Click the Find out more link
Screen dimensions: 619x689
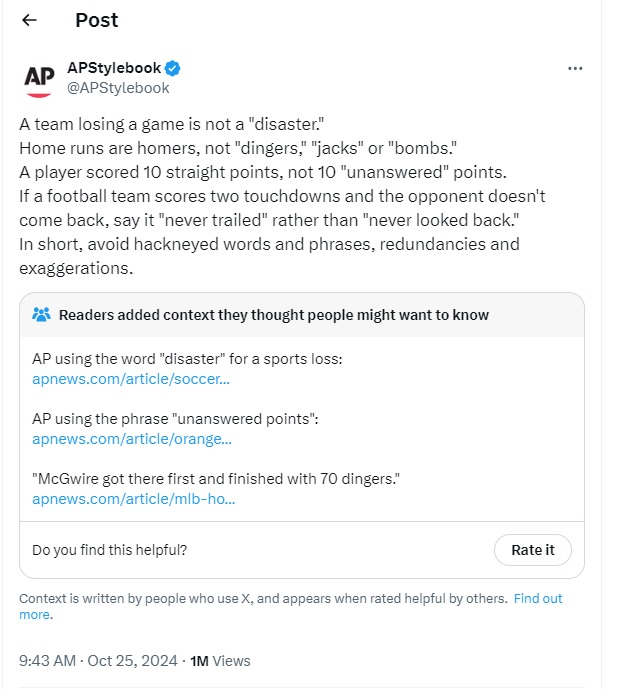click(537, 599)
